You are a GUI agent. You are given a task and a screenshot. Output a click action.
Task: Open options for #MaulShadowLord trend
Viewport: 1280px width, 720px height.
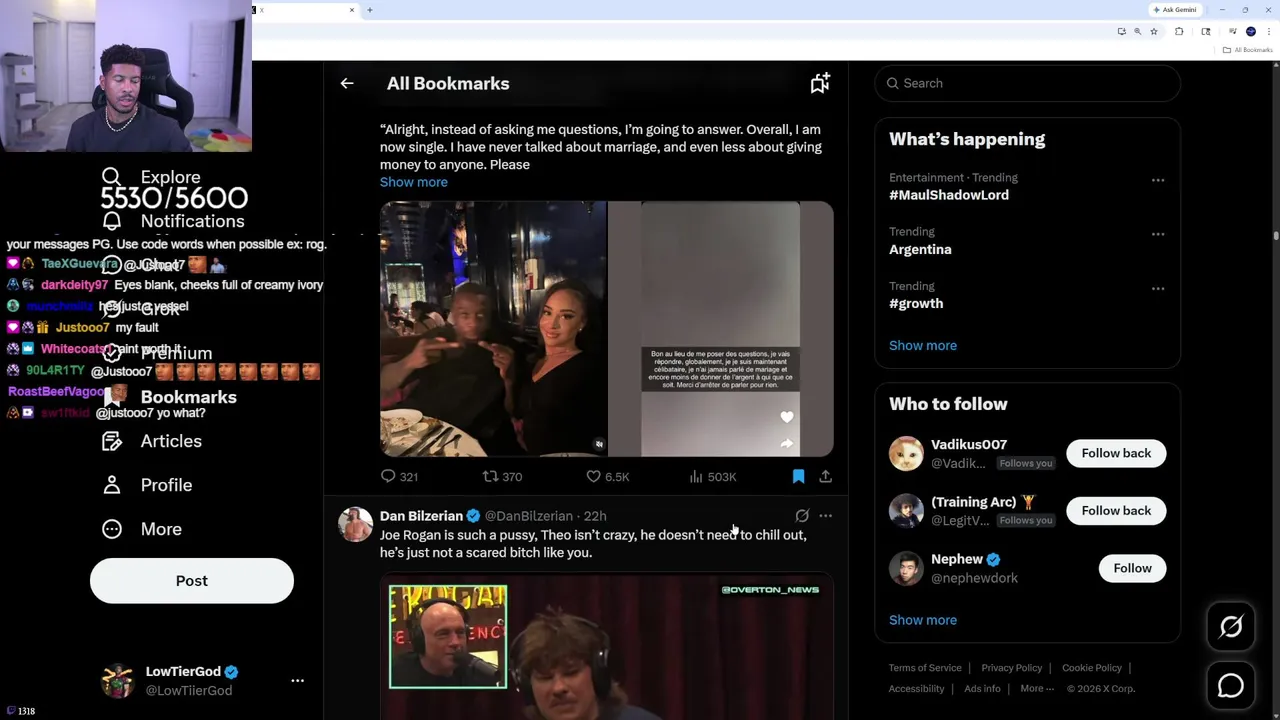tap(1158, 180)
